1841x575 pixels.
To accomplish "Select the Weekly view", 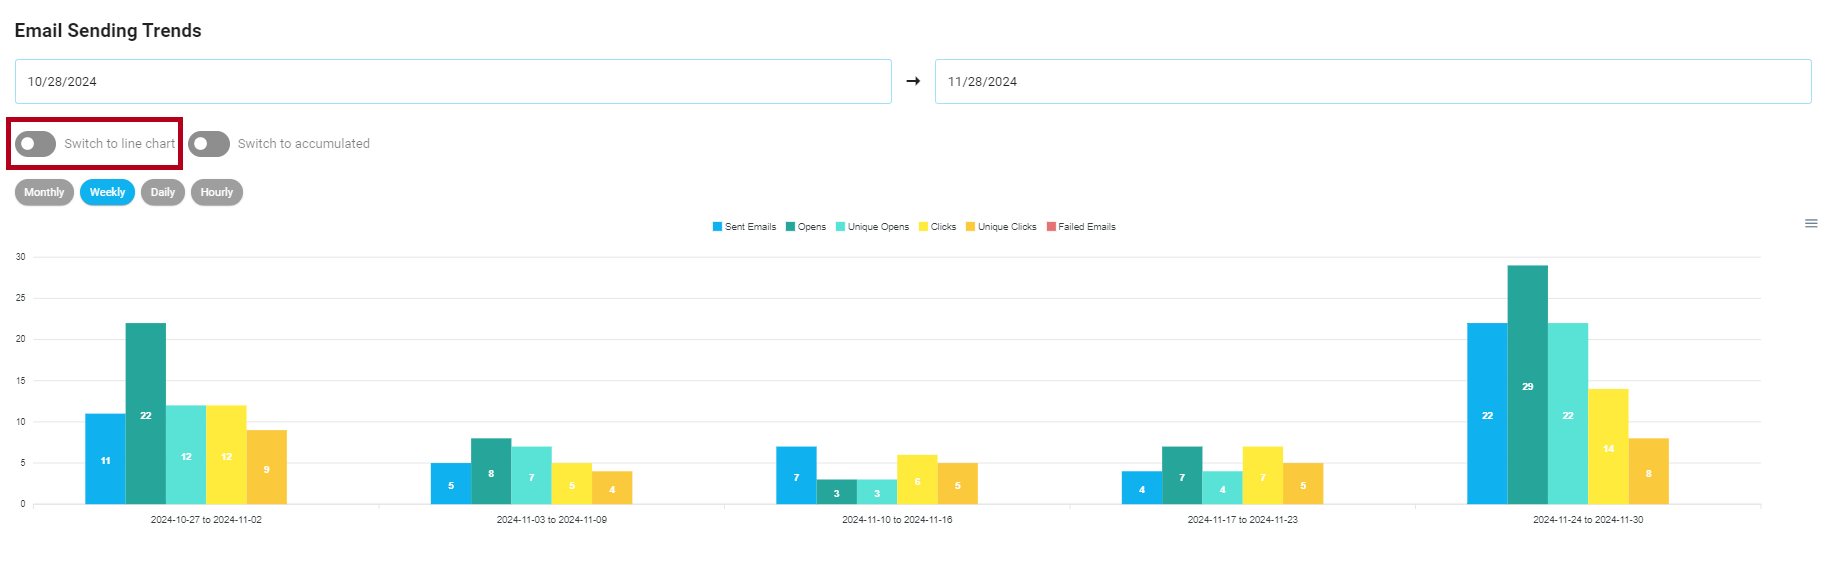I will tap(107, 192).
